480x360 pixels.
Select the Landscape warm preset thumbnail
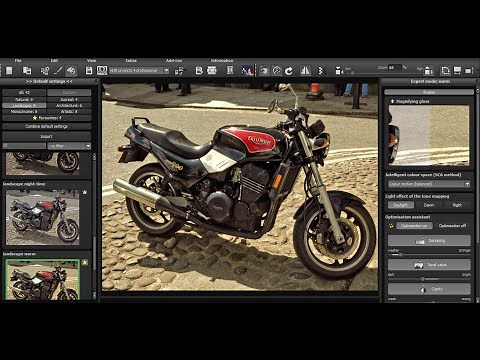(x=43, y=279)
